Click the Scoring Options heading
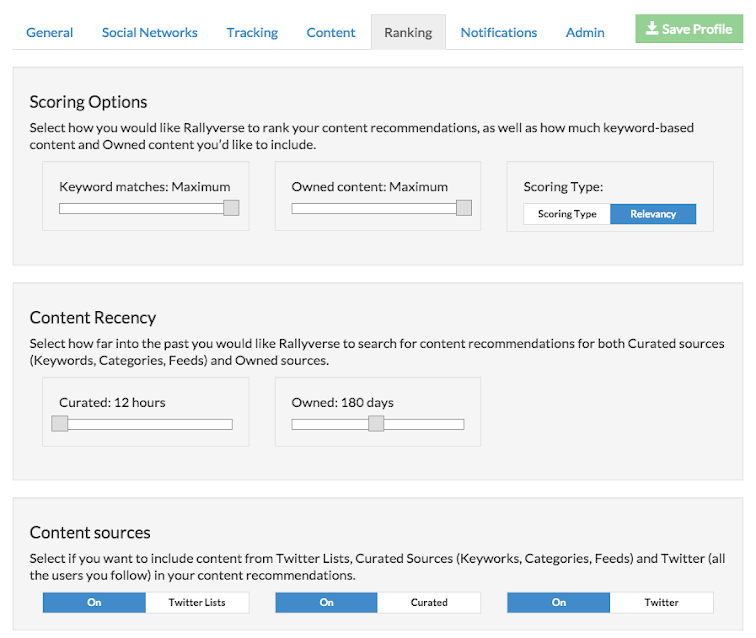The width and height of the screenshot is (756, 638). click(x=88, y=102)
